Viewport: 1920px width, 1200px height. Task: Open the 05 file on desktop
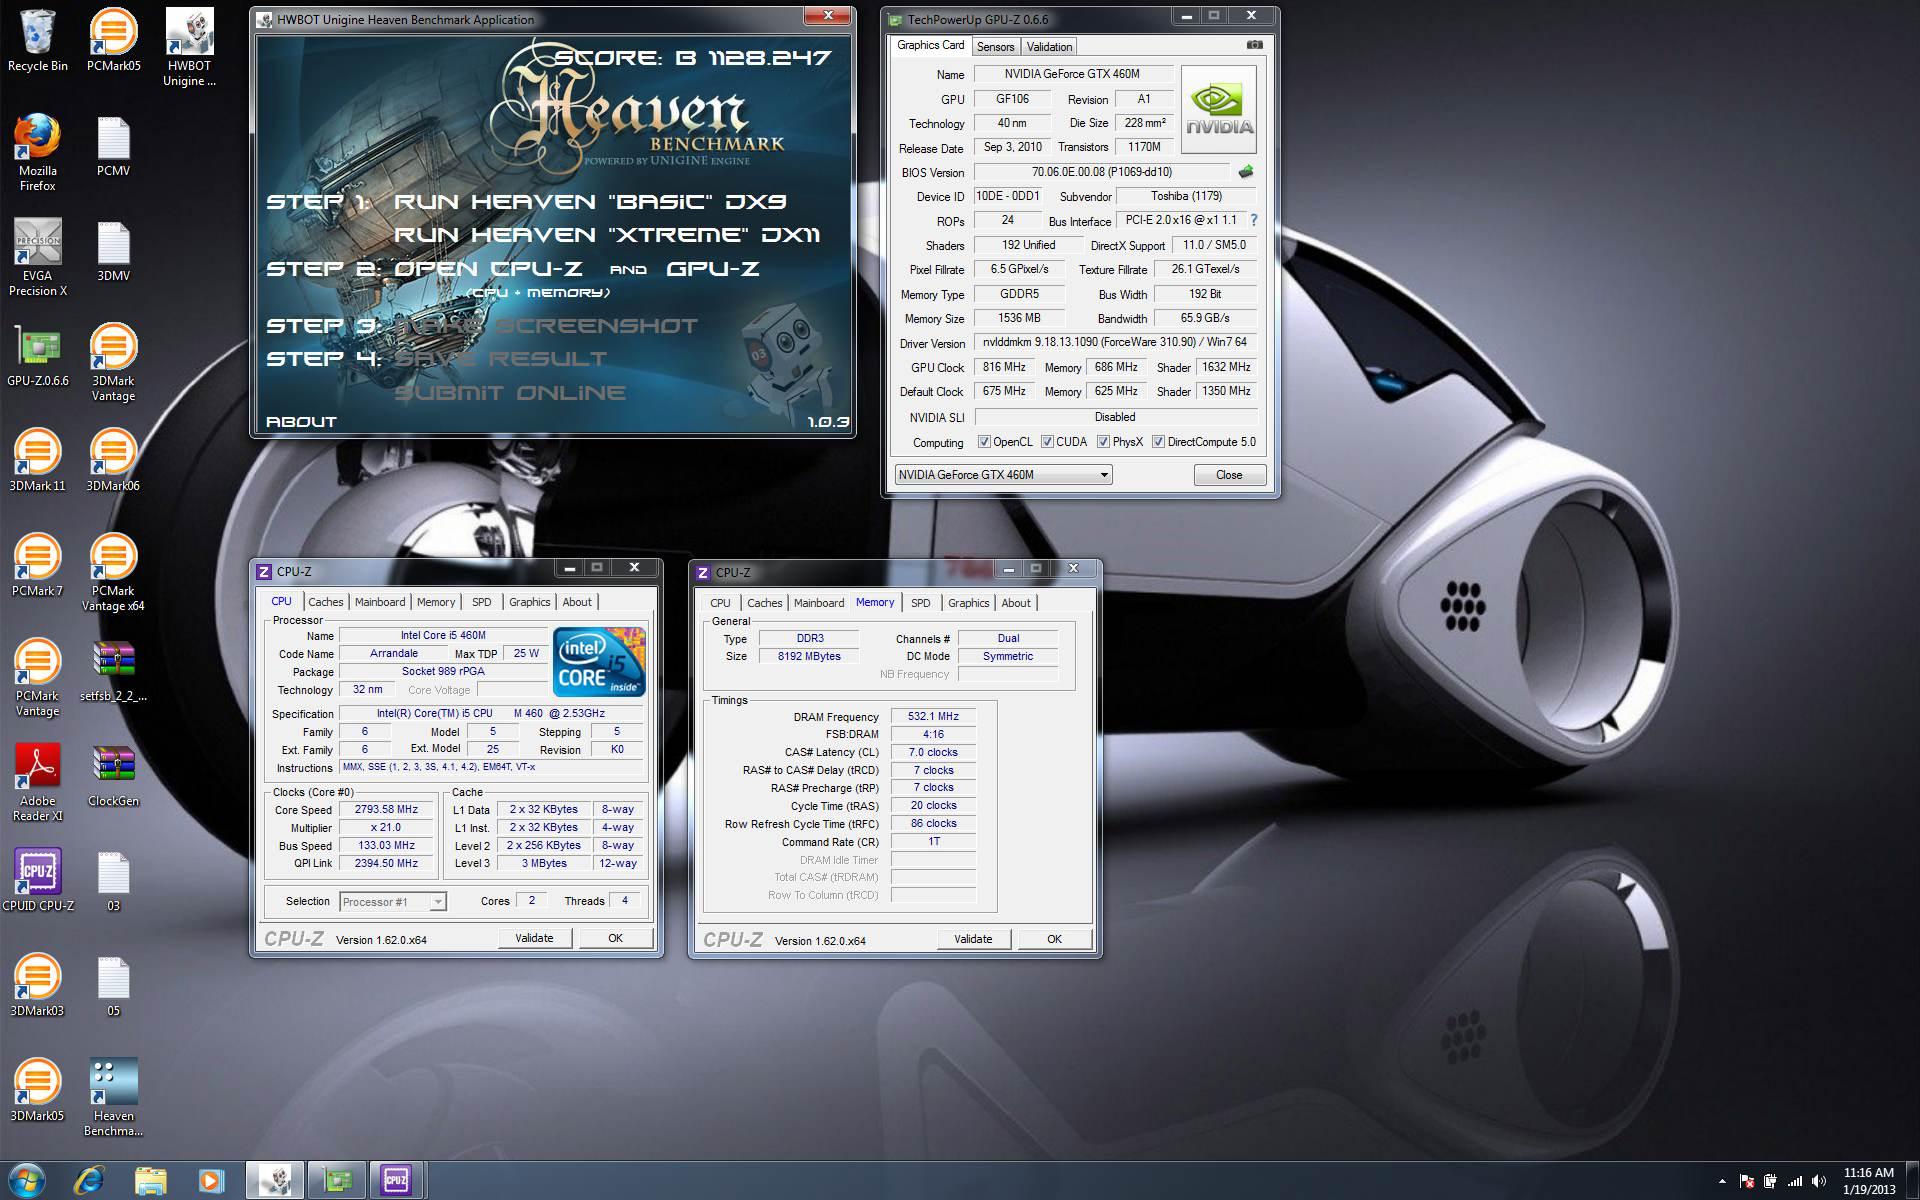pos(113,985)
